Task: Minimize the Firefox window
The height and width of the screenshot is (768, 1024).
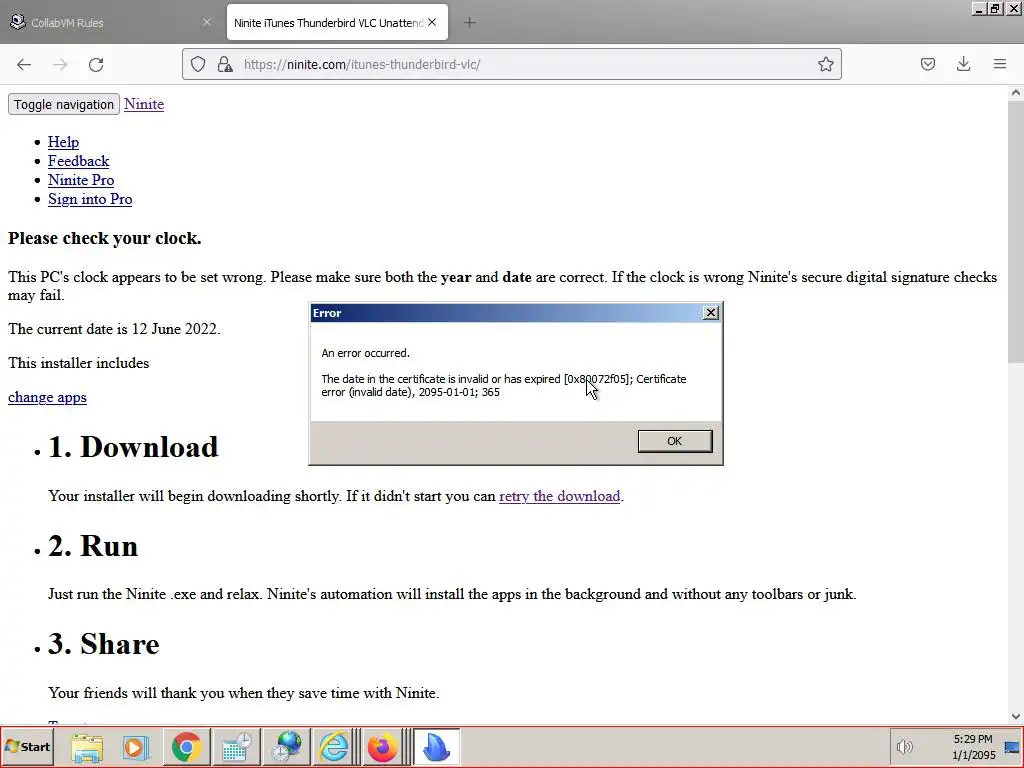Action: 978,9
